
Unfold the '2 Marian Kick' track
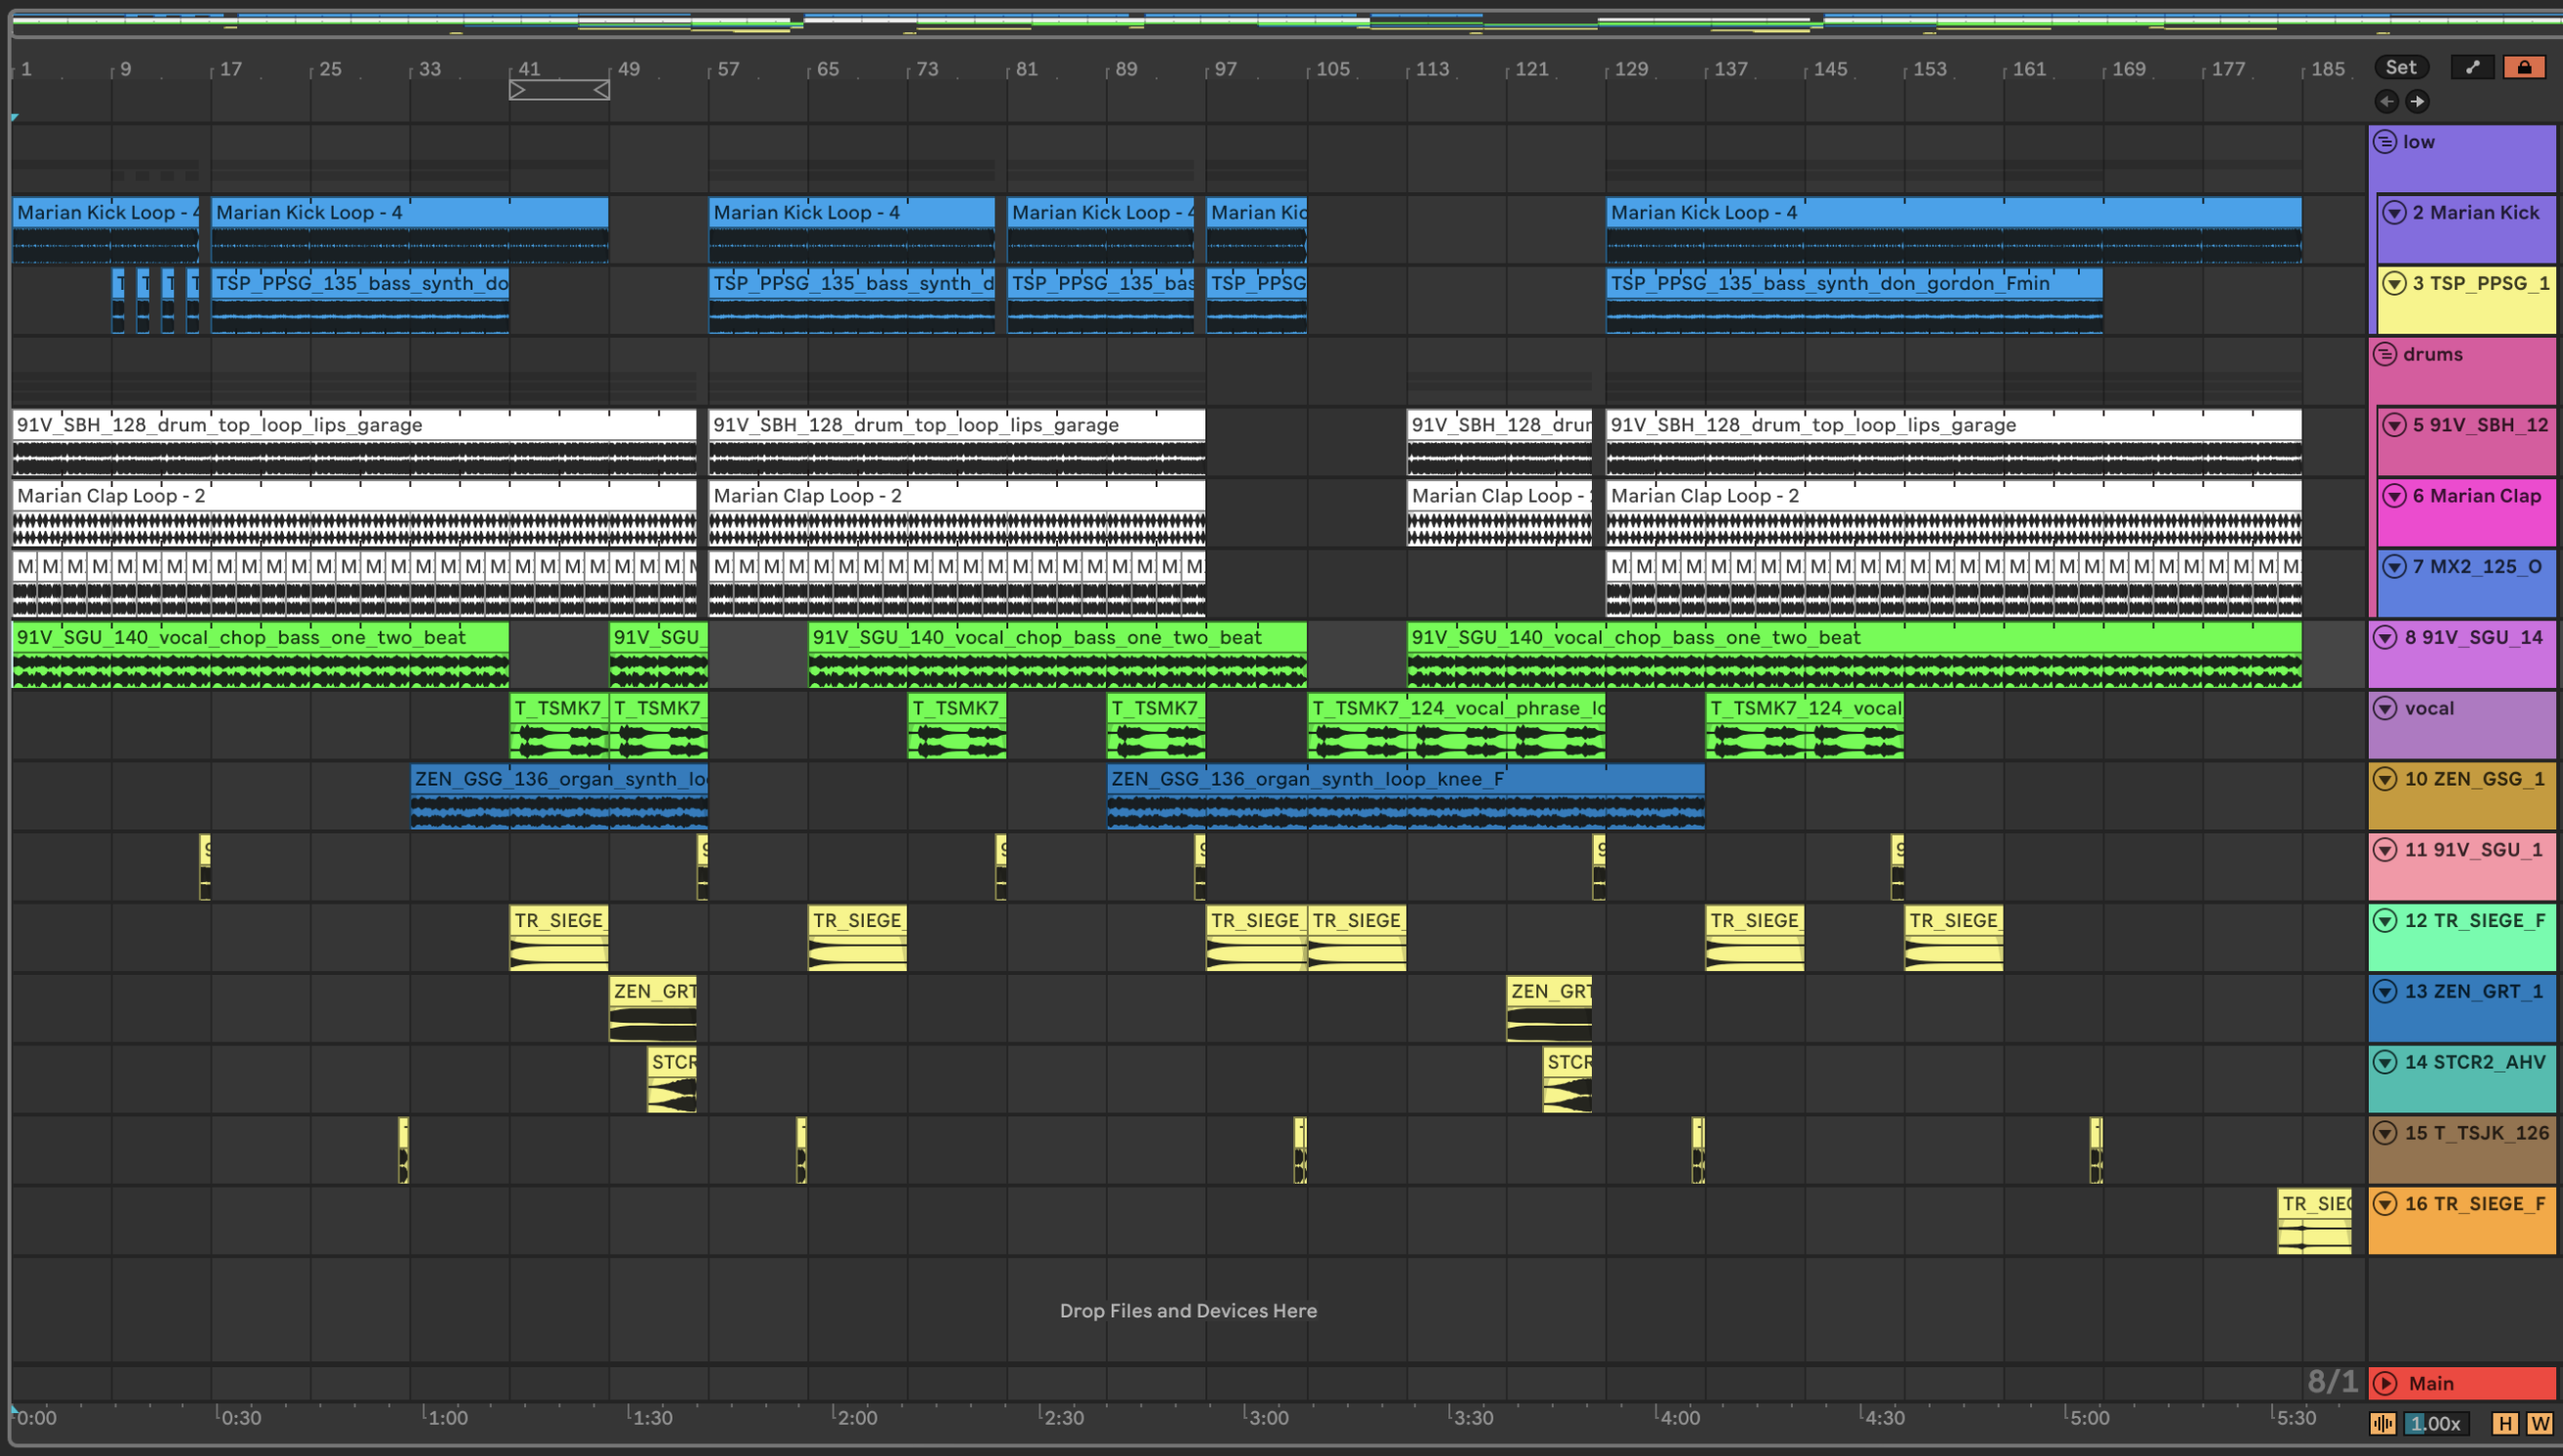pyautogui.click(x=2394, y=212)
